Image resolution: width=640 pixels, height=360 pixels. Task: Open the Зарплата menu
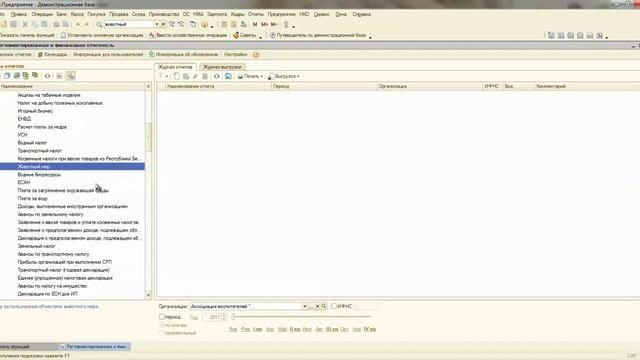pos(217,14)
